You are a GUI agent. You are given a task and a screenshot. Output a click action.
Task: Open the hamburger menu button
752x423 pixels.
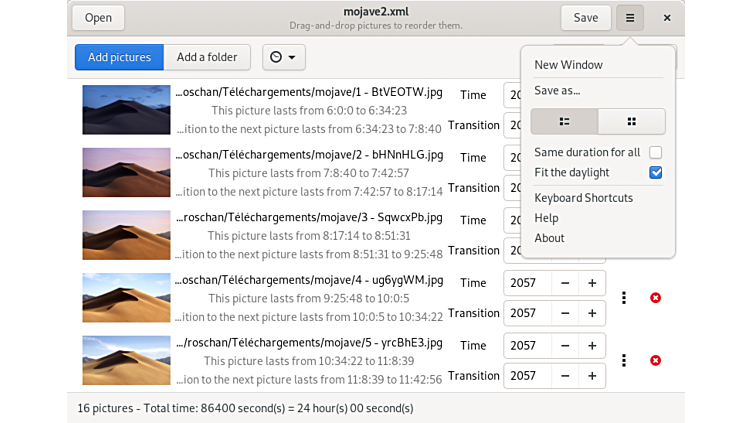pyautogui.click(x=630, y=18)
